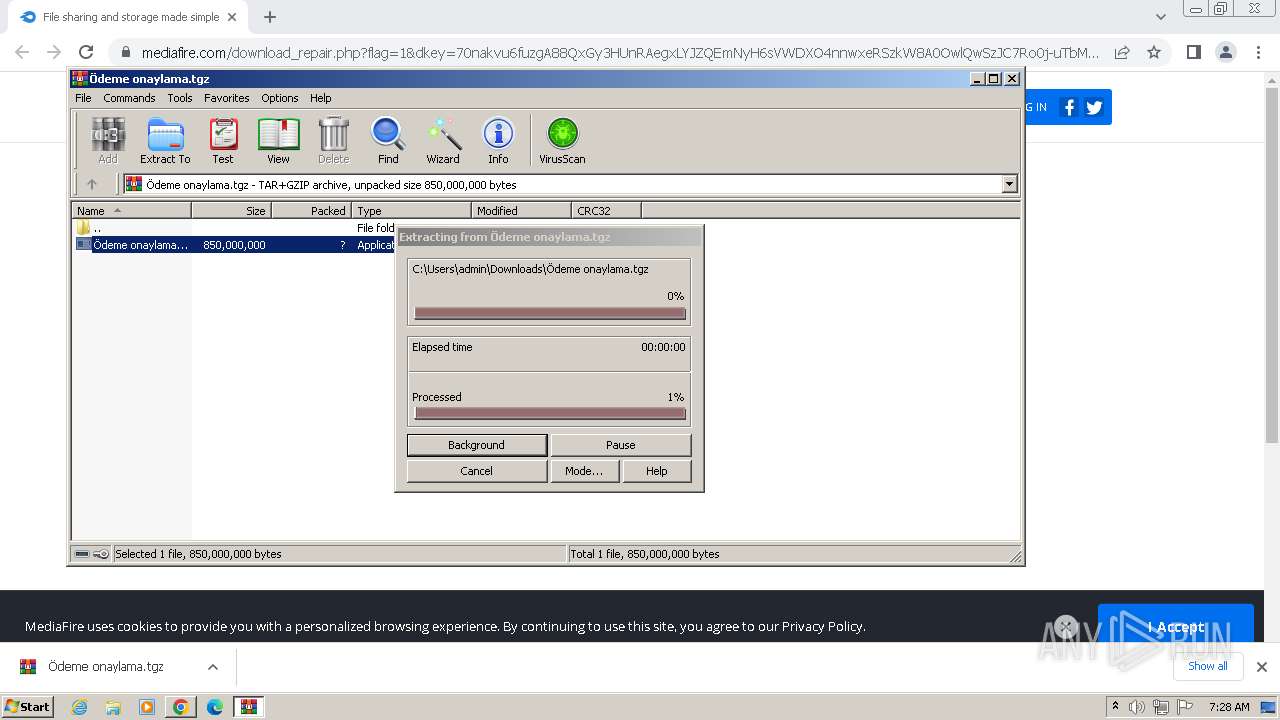This screenshot has width=1280, height=720.
Task: Show archive Info icon
Action: [x=498, y=140]
